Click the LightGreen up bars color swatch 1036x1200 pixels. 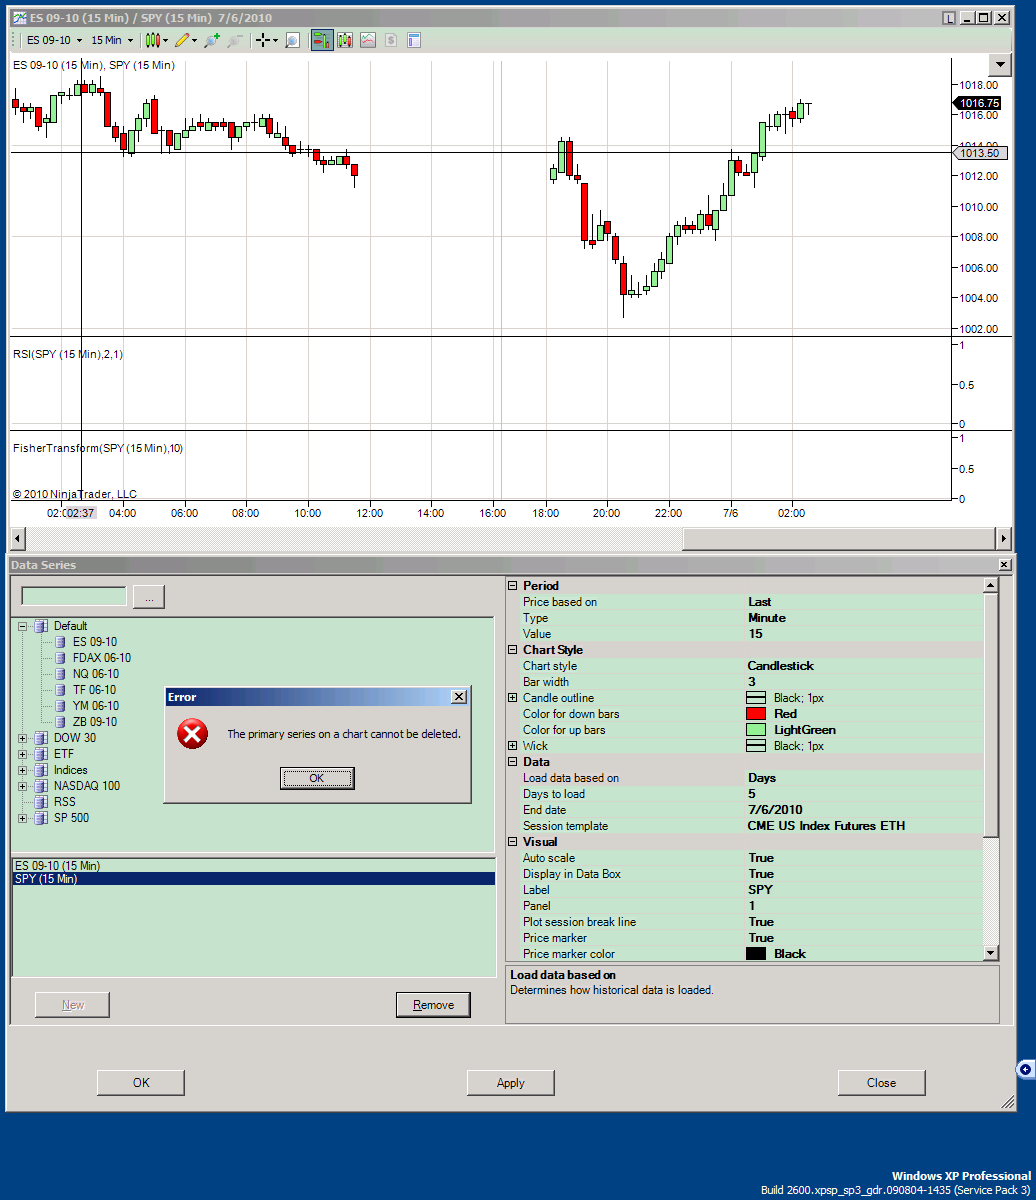pyautogui.click(x=756, y=730)
